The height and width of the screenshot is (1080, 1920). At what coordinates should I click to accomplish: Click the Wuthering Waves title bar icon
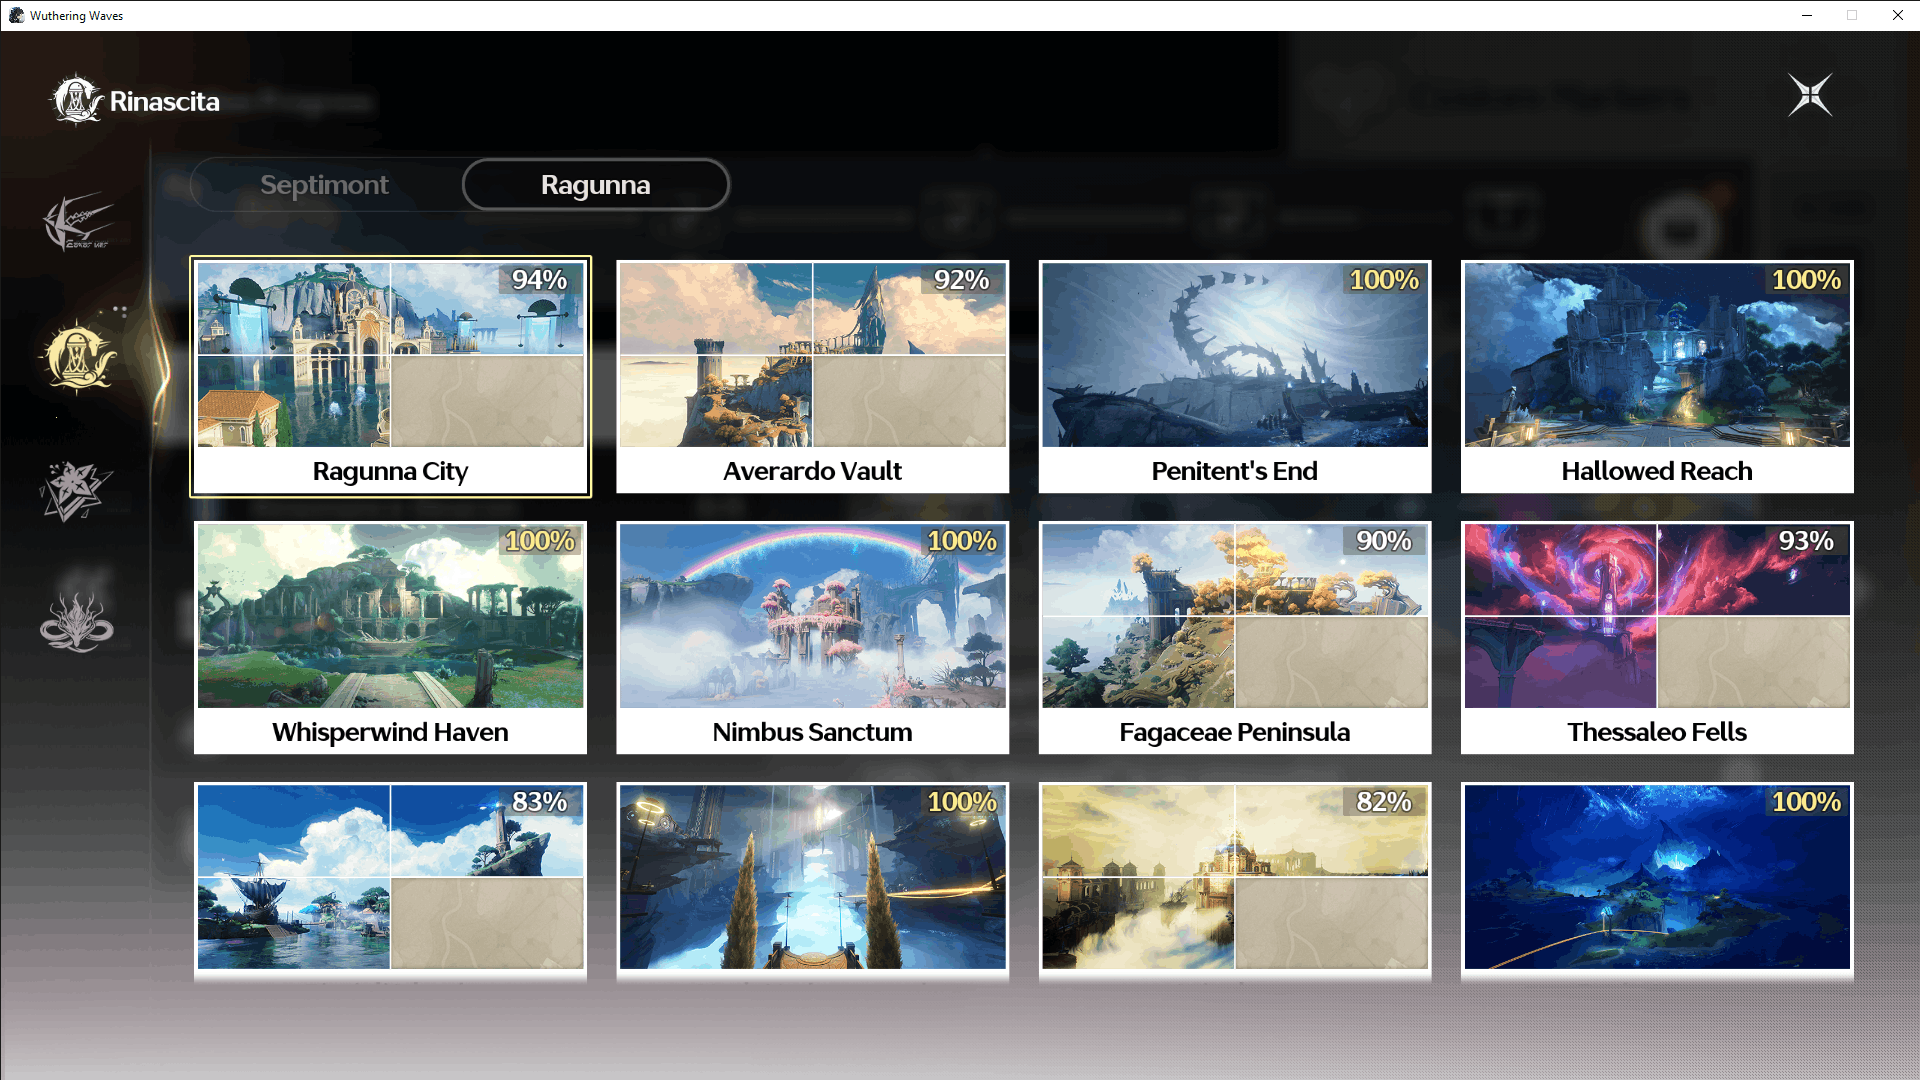click(16, 15)
